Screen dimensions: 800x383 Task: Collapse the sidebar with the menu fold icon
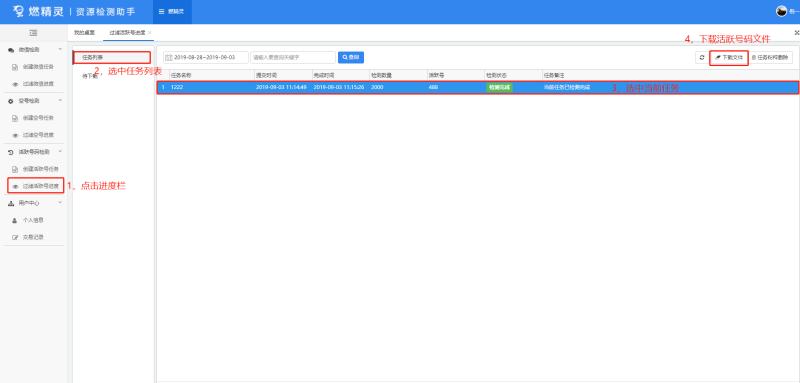(x=34, y=33)
